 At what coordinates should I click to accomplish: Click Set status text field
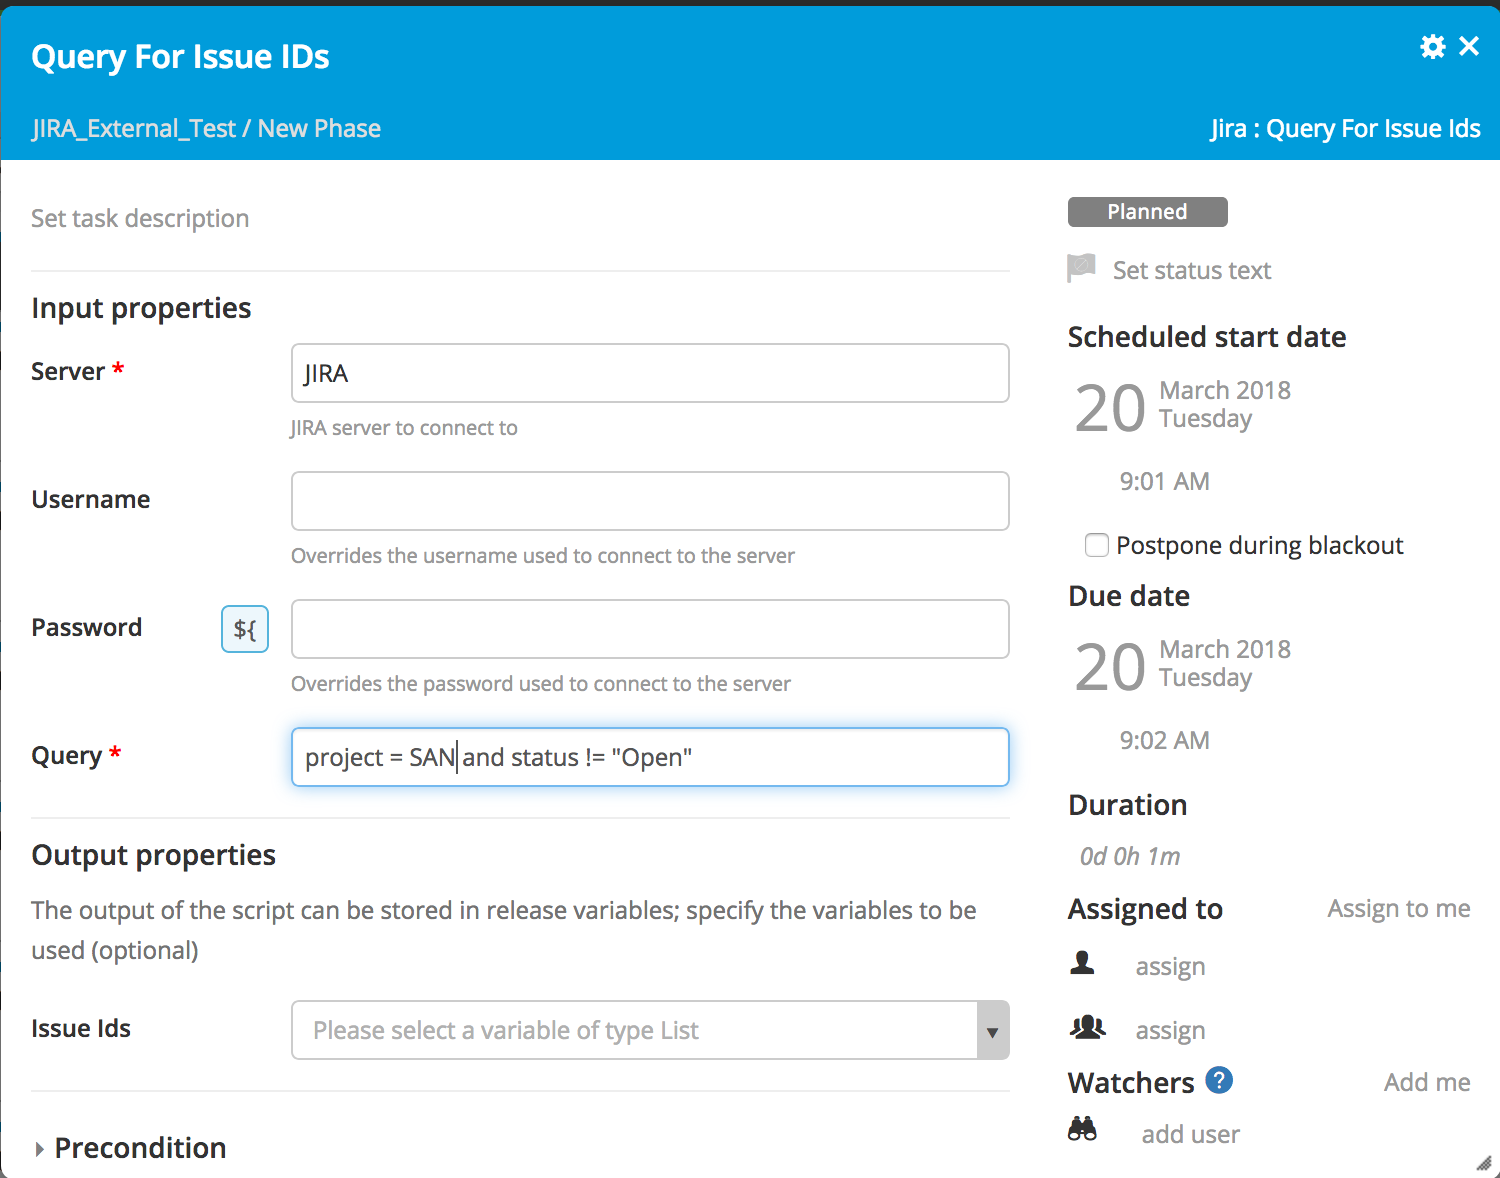coord(1192,270)
